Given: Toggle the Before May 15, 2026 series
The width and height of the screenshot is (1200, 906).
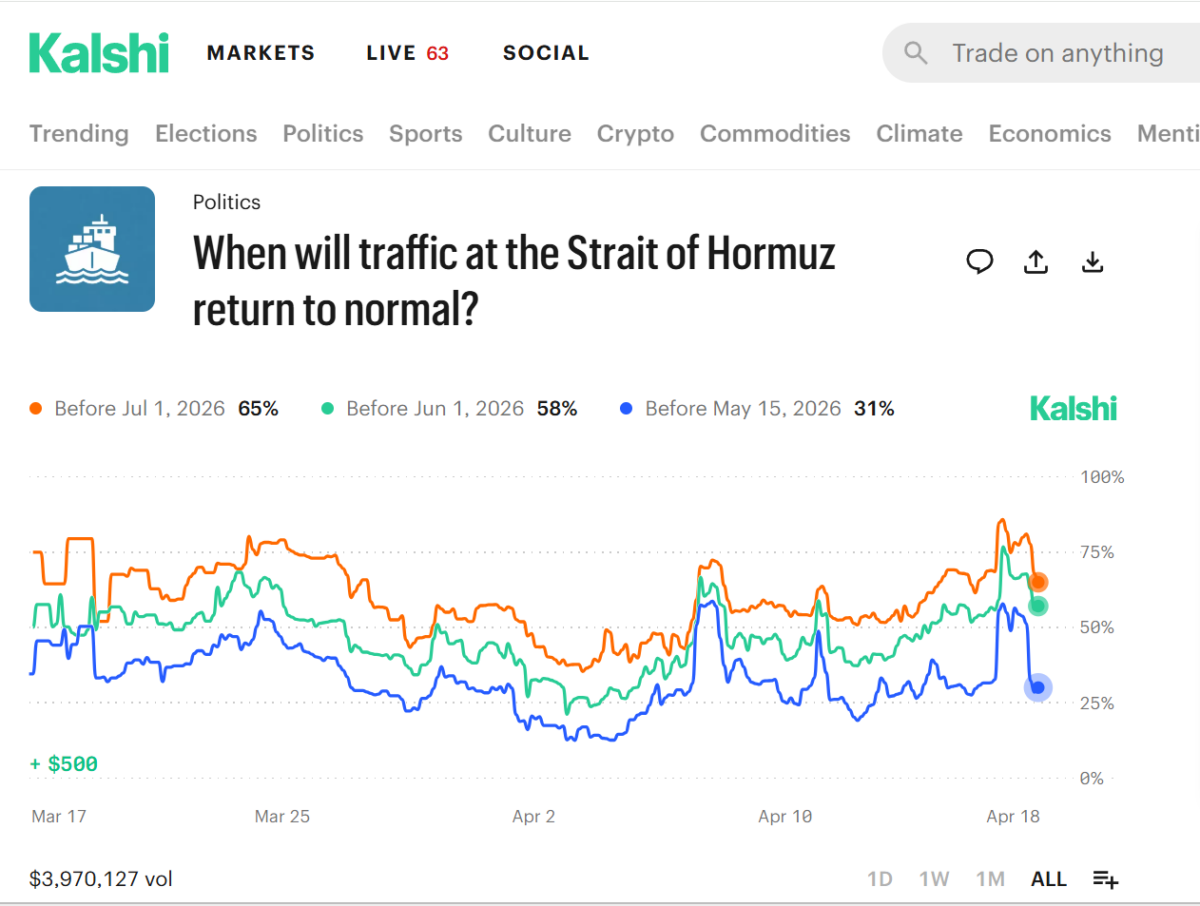Looking at the screenshot, I should pyautogui.click(x=742, y=409).
